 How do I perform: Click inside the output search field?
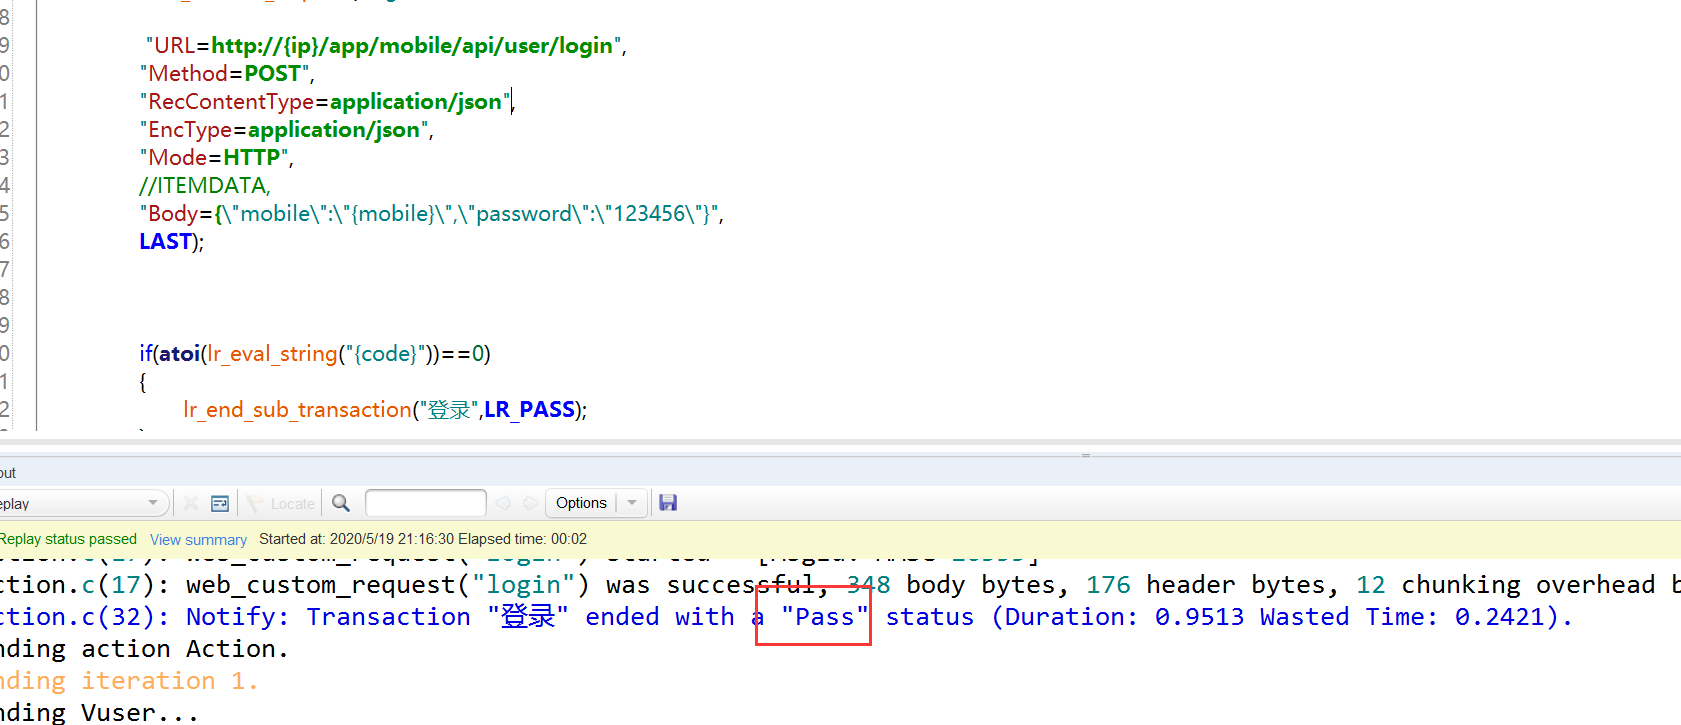(425, 503)
